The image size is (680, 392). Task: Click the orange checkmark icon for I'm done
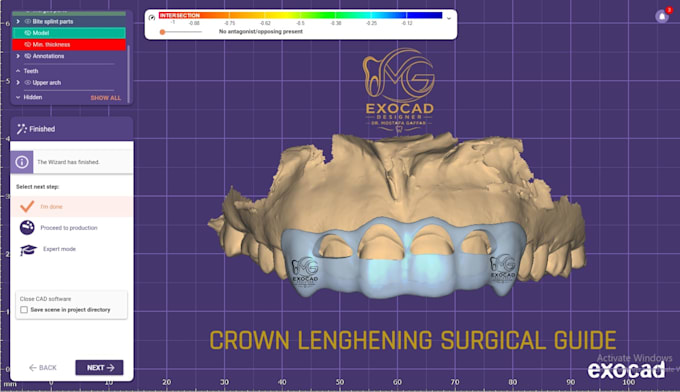(x=27, y=206)
